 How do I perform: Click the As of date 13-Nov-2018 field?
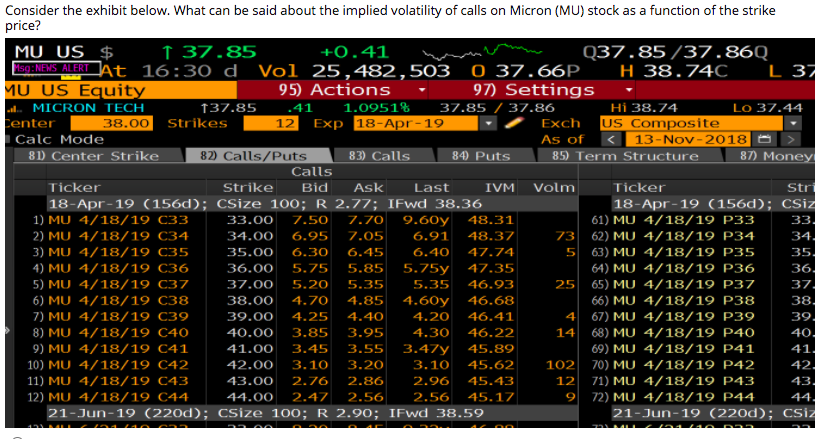687,139
